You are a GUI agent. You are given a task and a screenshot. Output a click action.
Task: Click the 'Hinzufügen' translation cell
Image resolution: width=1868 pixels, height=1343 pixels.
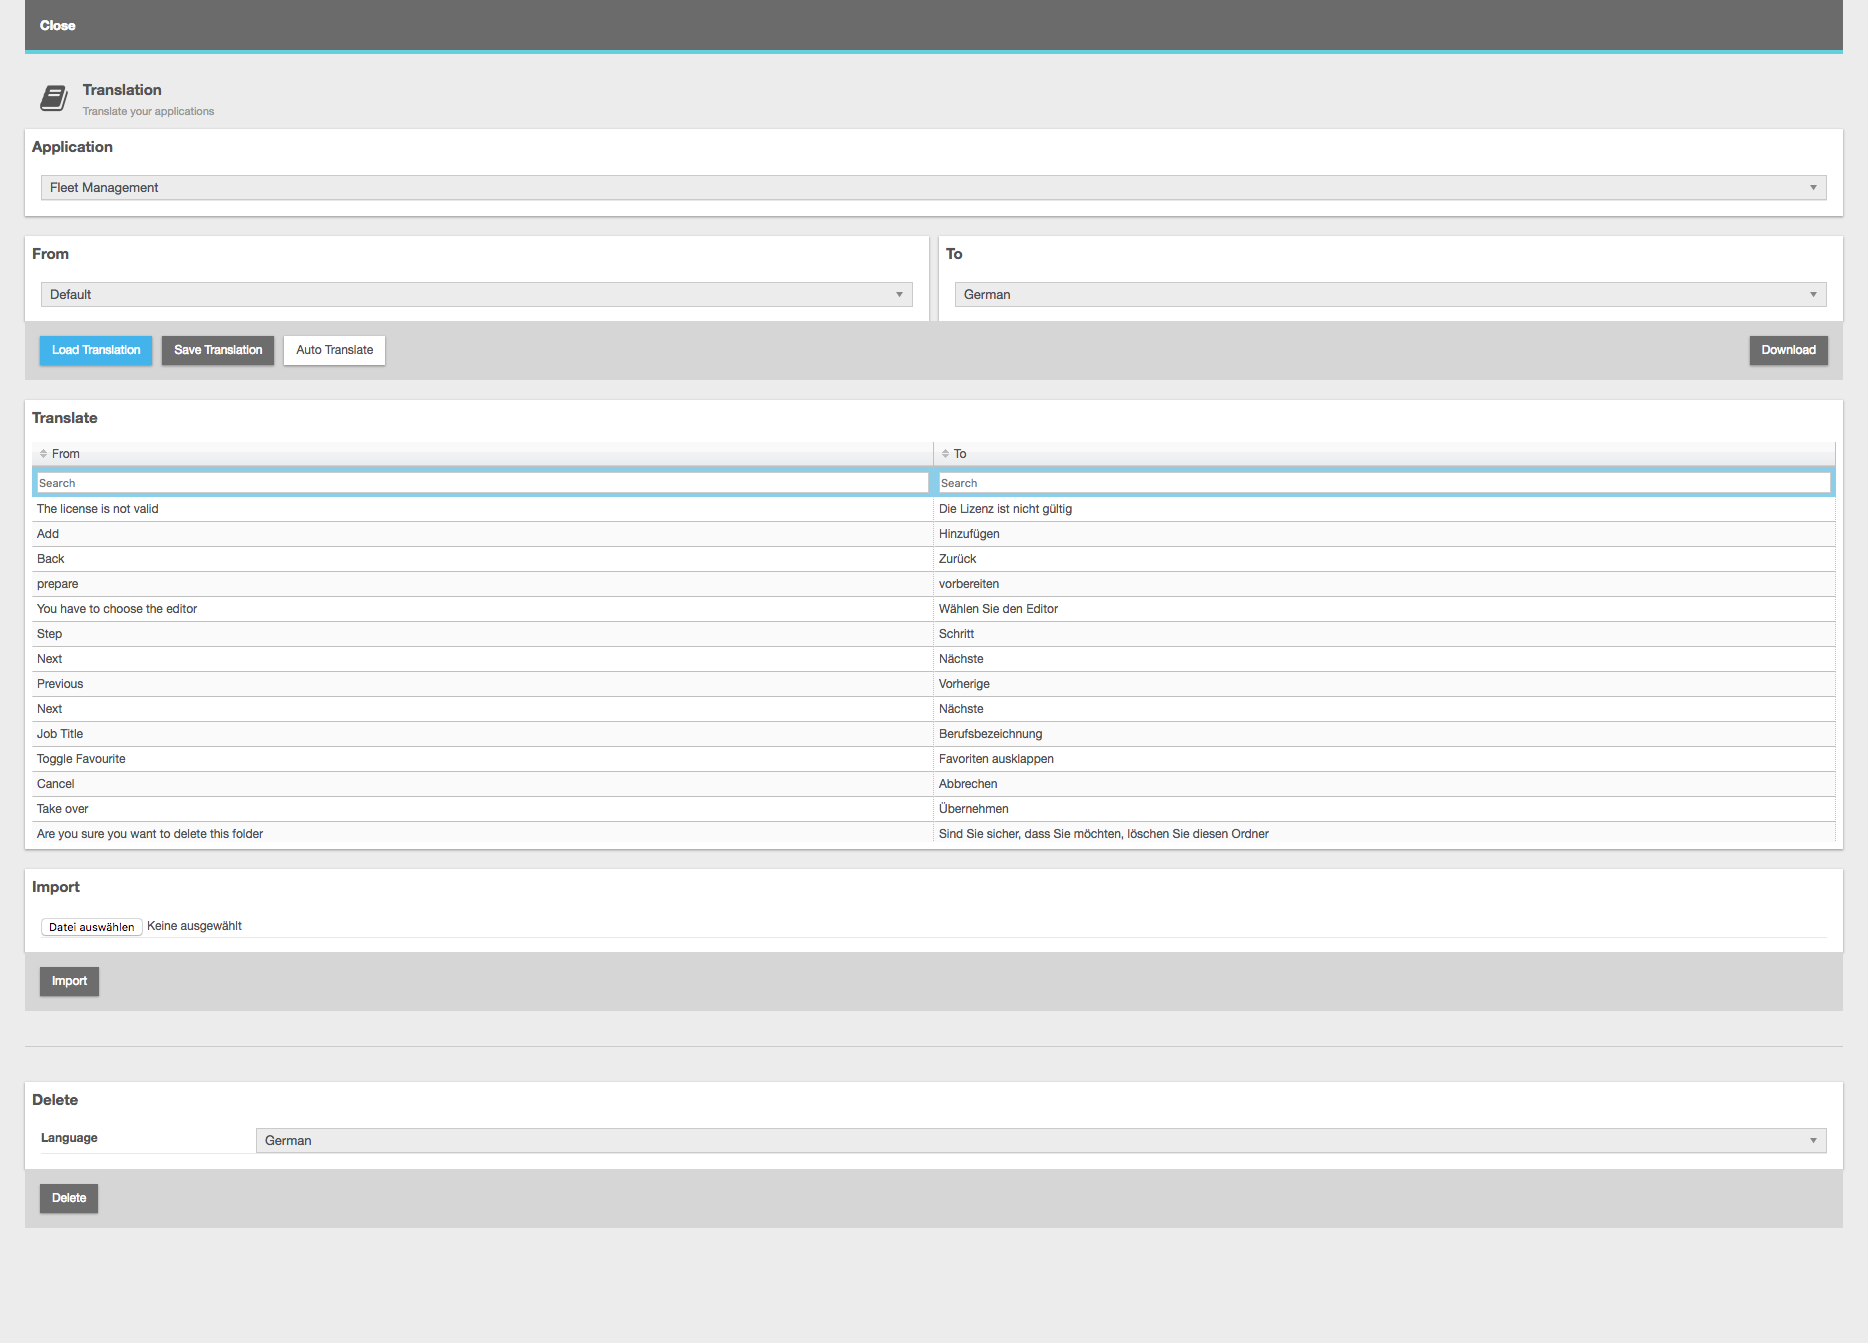[x=1384, y=534]
